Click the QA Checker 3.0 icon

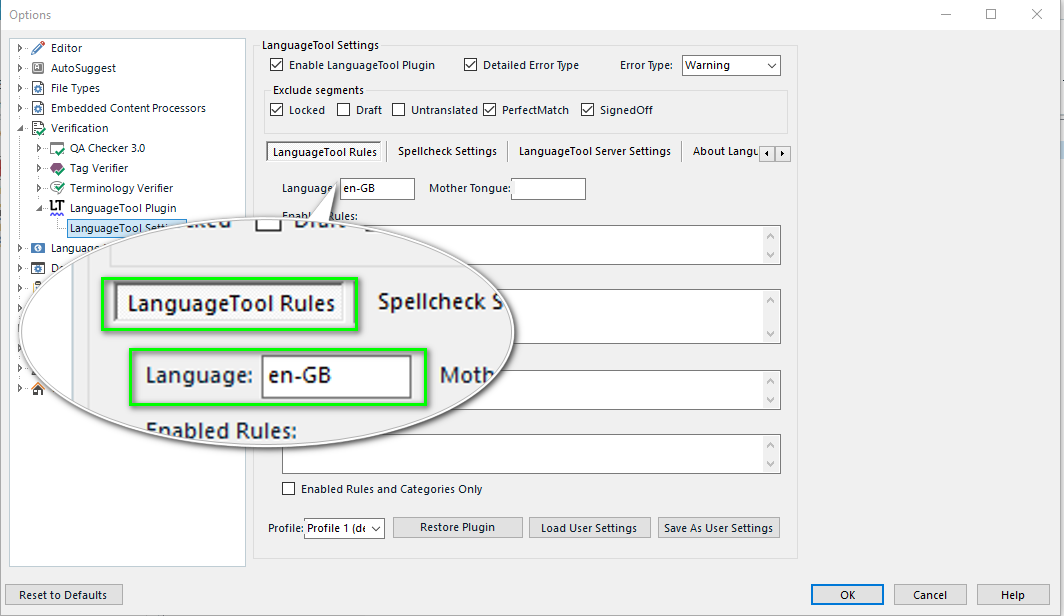[58, 149]
